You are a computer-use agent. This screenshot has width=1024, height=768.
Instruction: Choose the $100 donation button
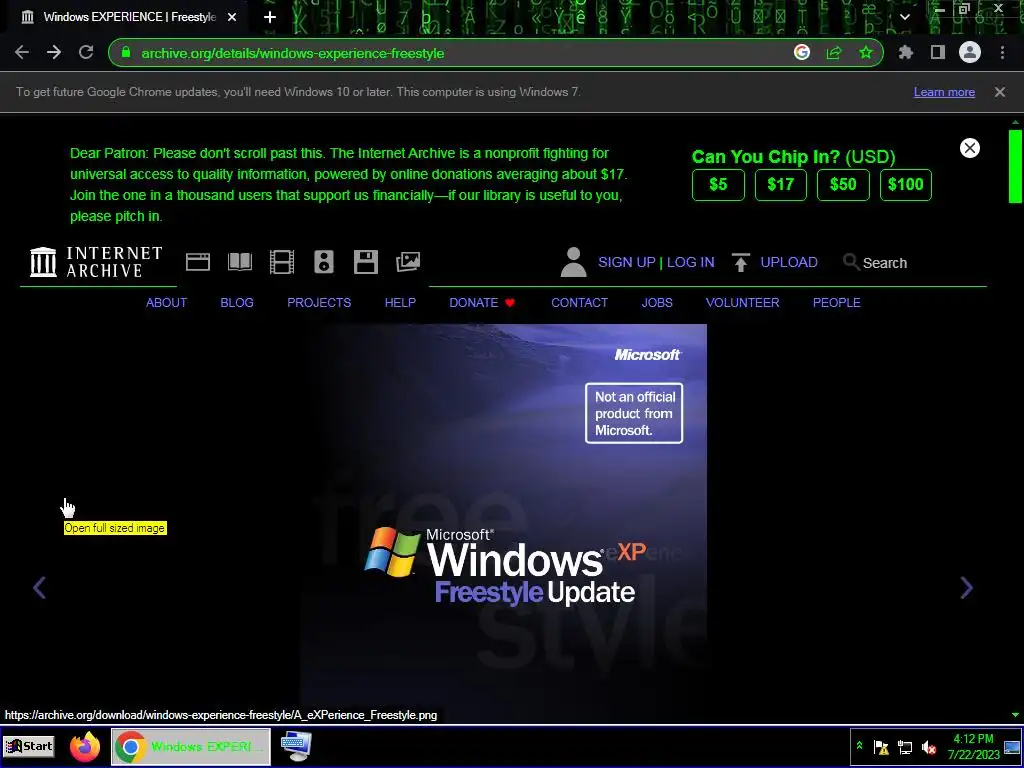(x=906, y=184)
